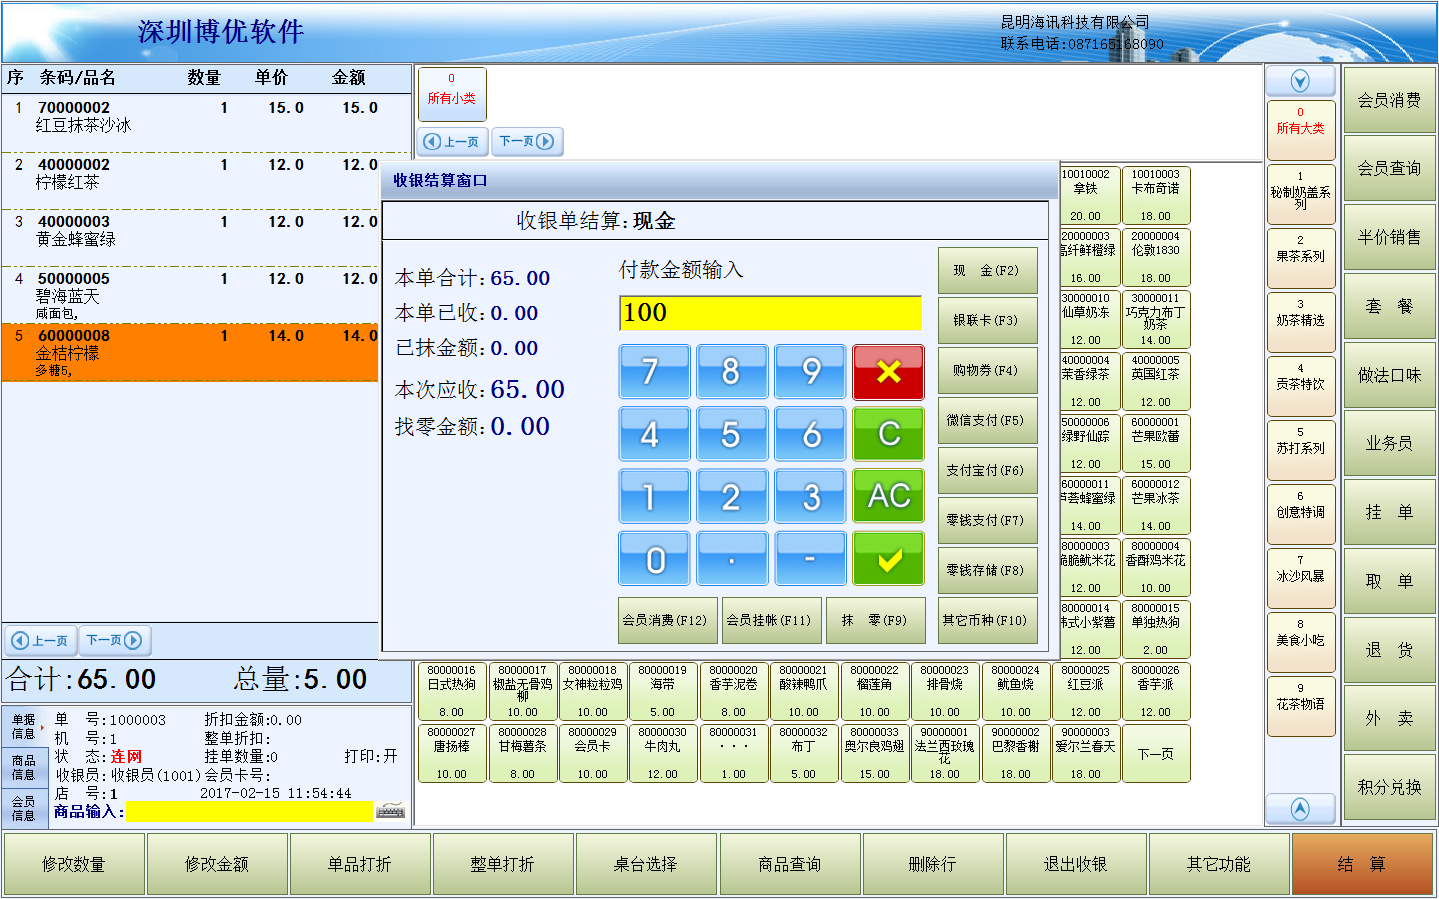Select 果茶系列 category
Screen dimensions: 1439x899
pos(1300,258)
